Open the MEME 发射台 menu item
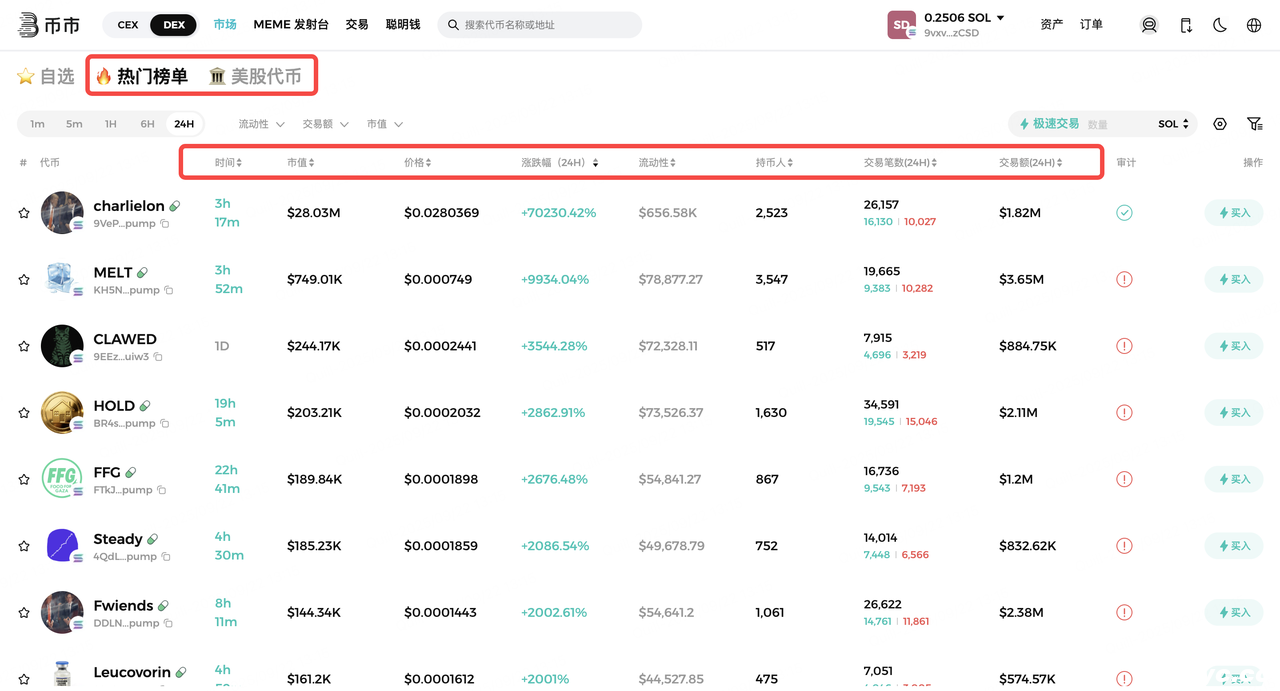Viewport: 1280px width, 691px height. pyautogui.click(x=291, y=24)
